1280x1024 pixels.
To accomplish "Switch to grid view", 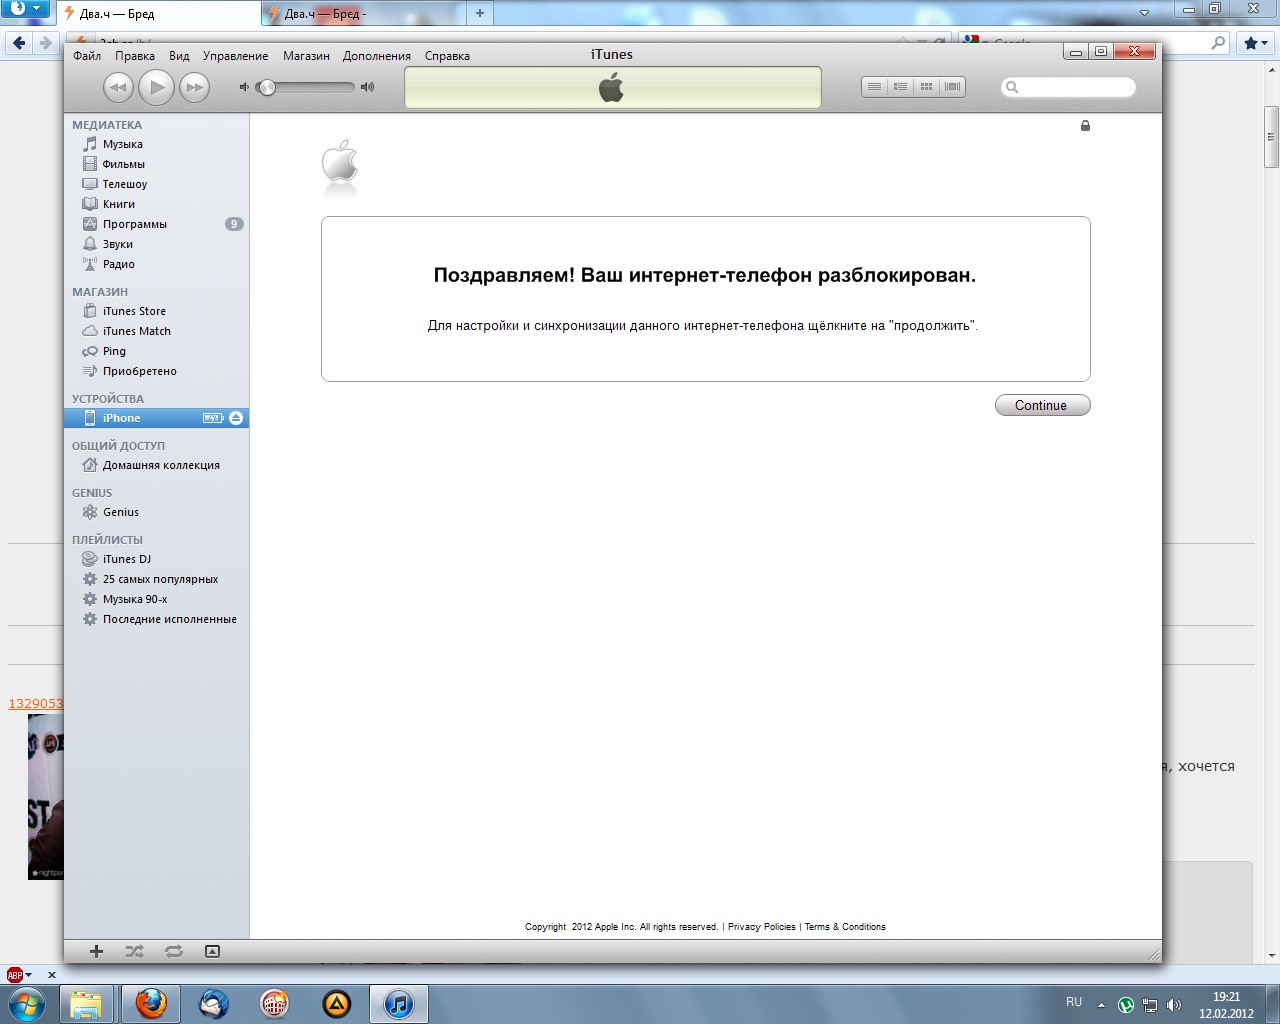I will coord(926,87).
